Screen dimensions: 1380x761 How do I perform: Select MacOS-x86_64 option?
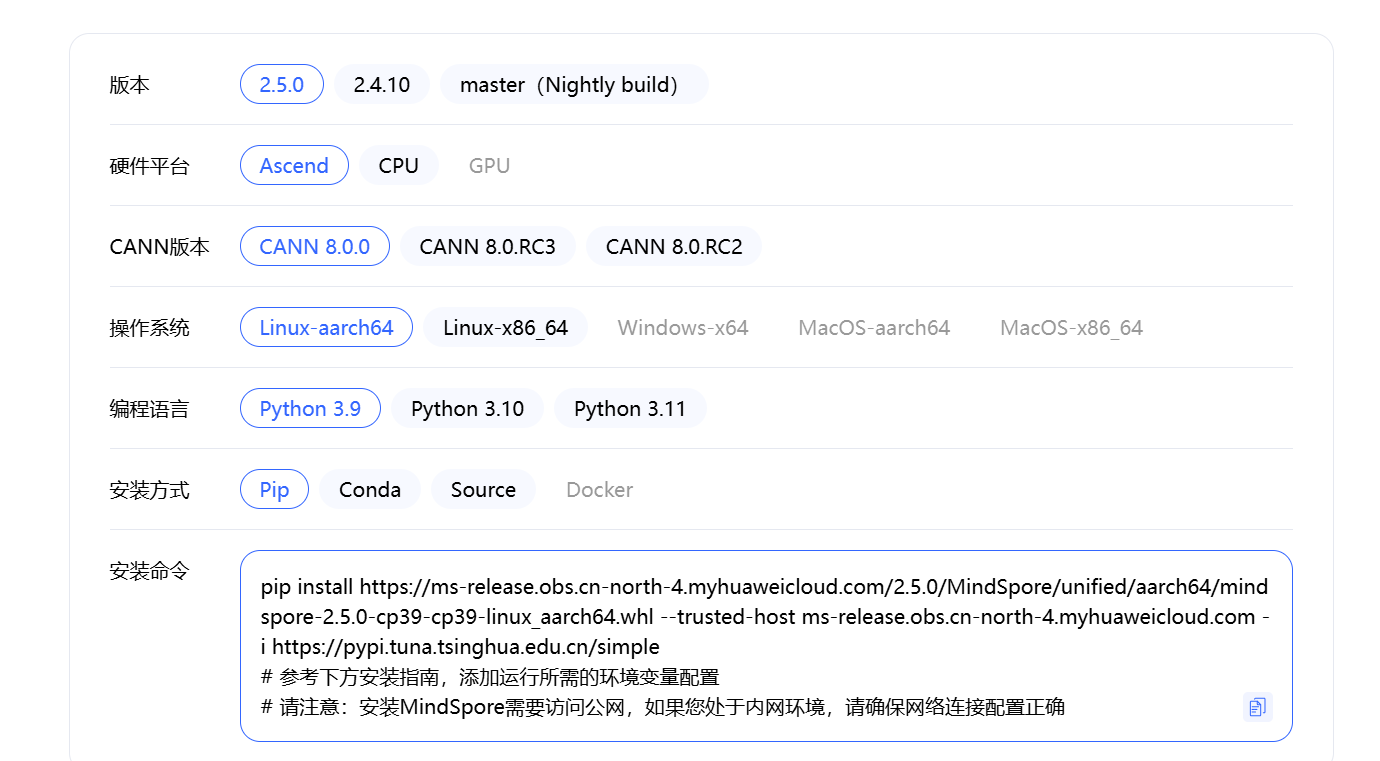(x=1071, y=328)
